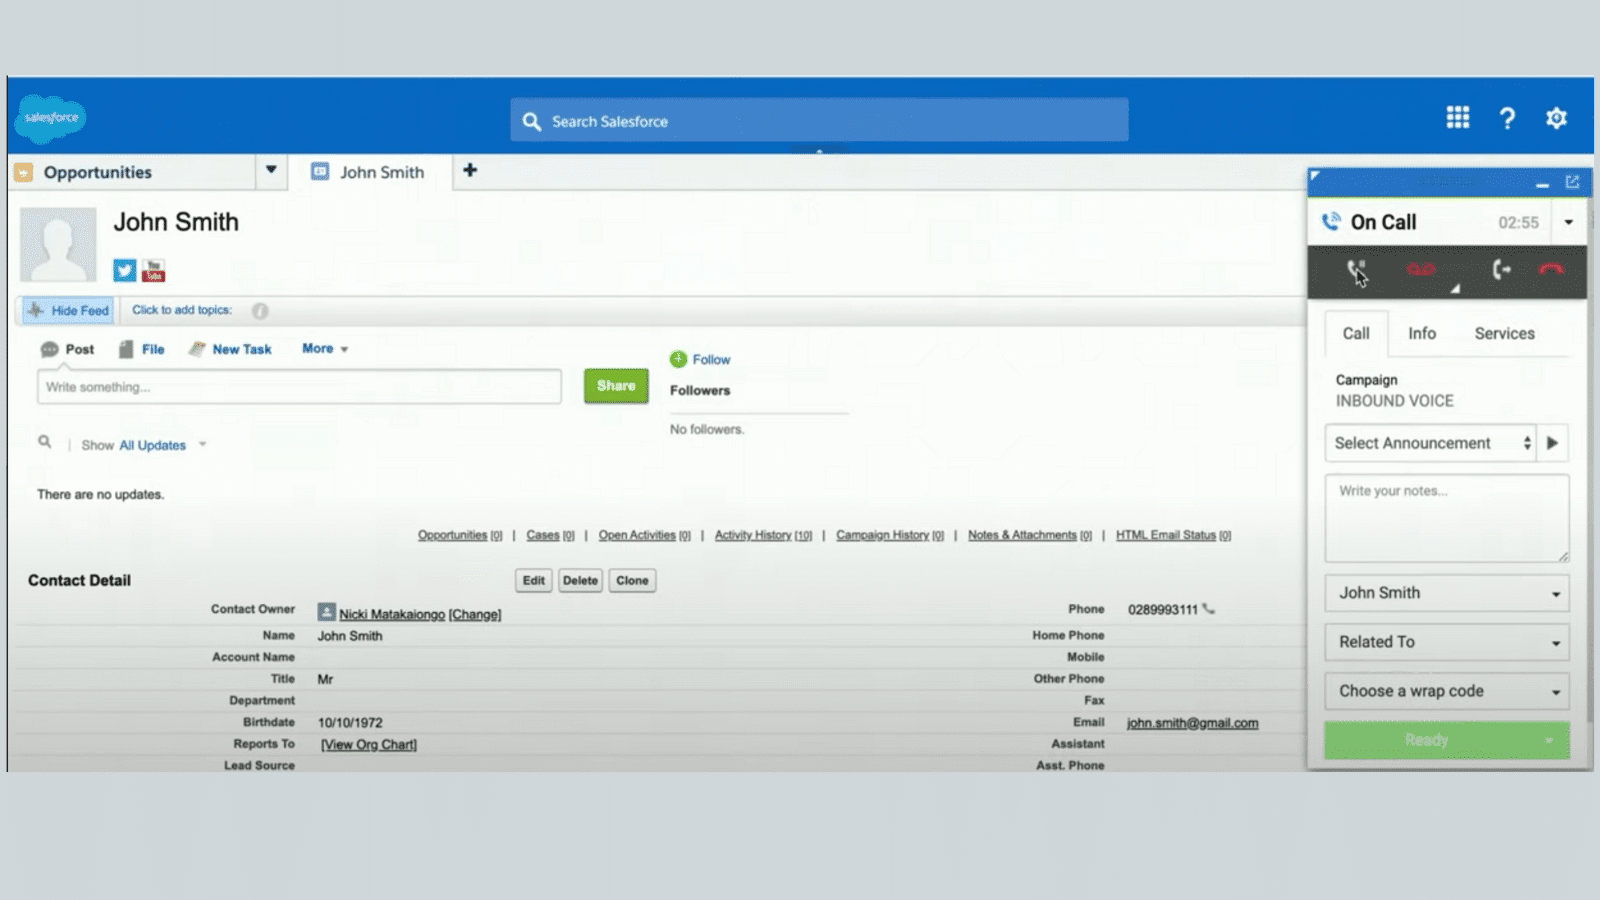Open the Show All Updates filter arrow
Screen dimensions: 1600x900
(202, 445)
